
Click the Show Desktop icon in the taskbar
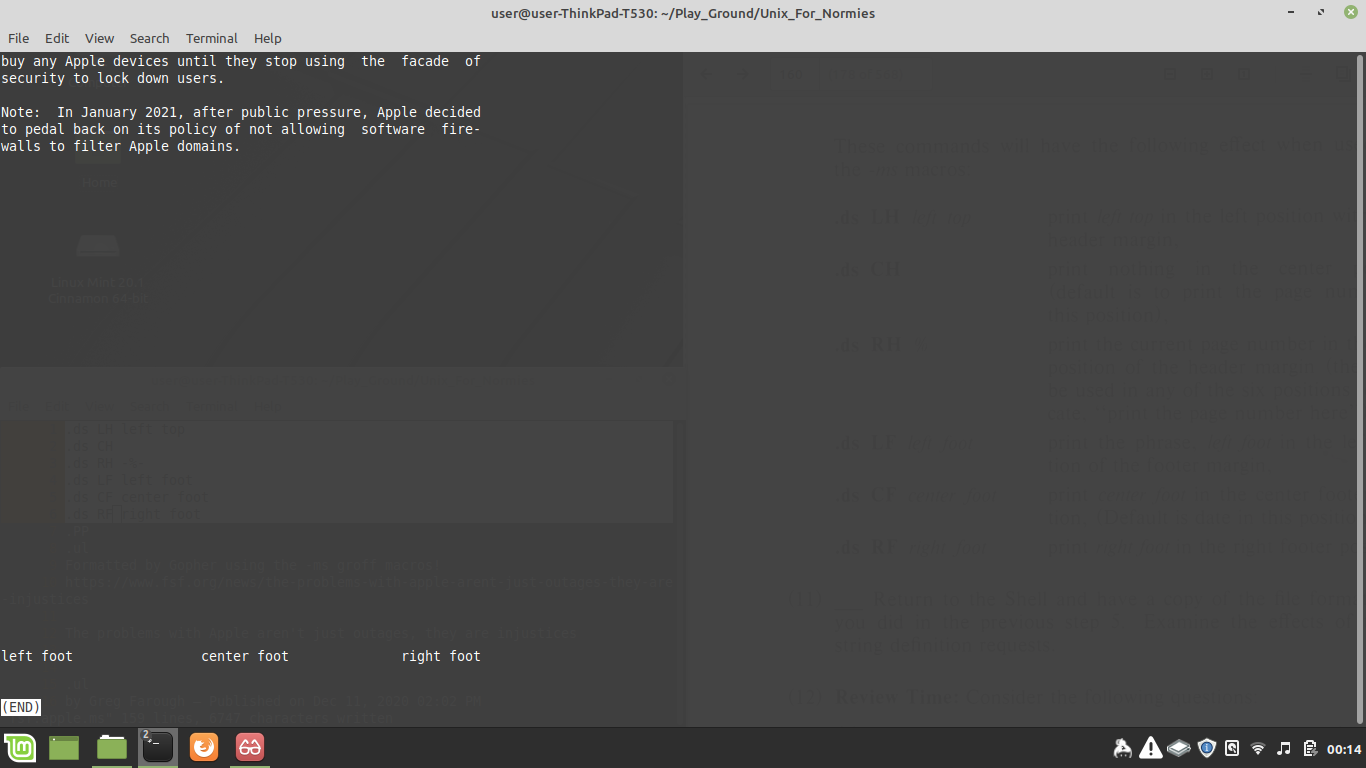tap(64, 747)
